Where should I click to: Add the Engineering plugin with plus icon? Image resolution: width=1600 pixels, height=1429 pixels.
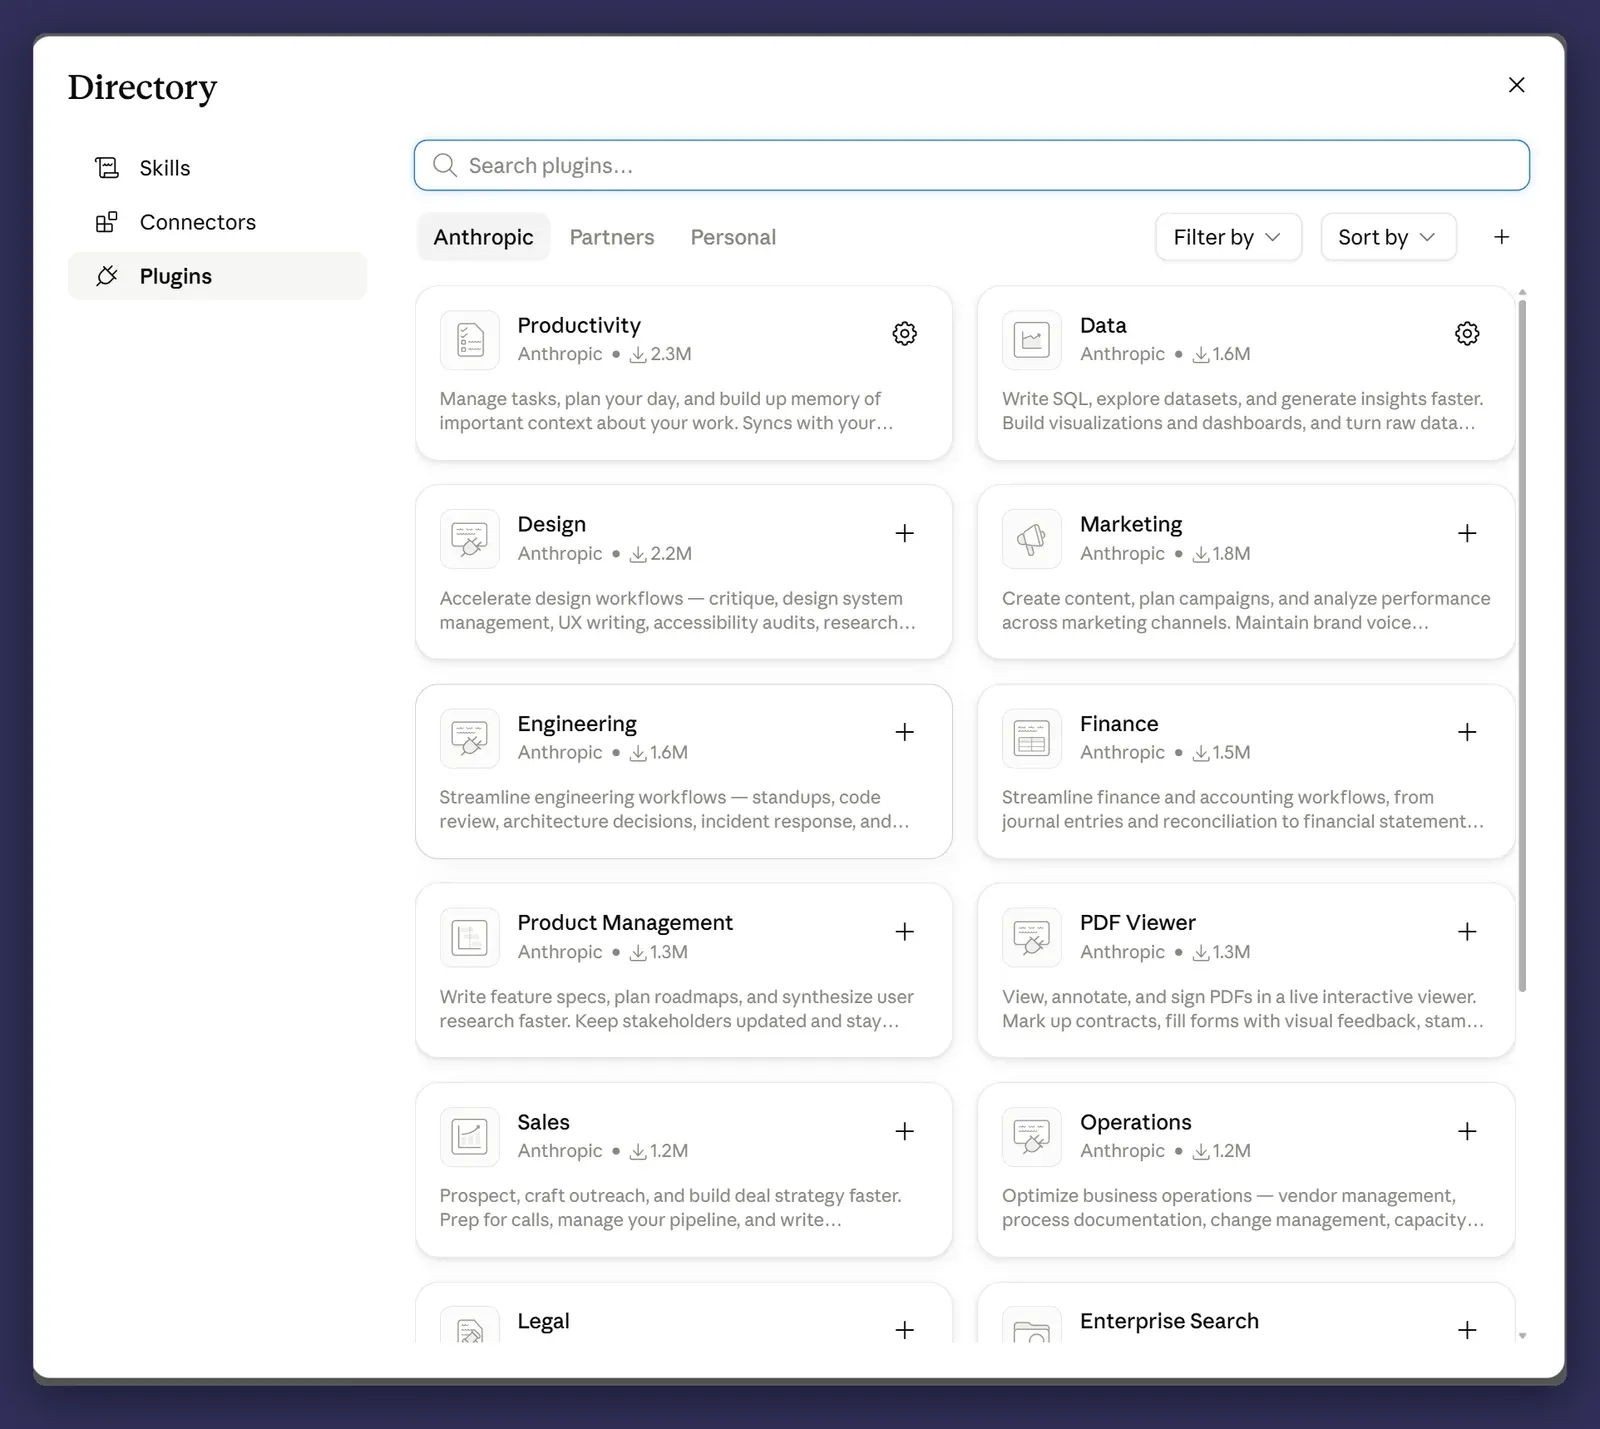pos(904,732)
